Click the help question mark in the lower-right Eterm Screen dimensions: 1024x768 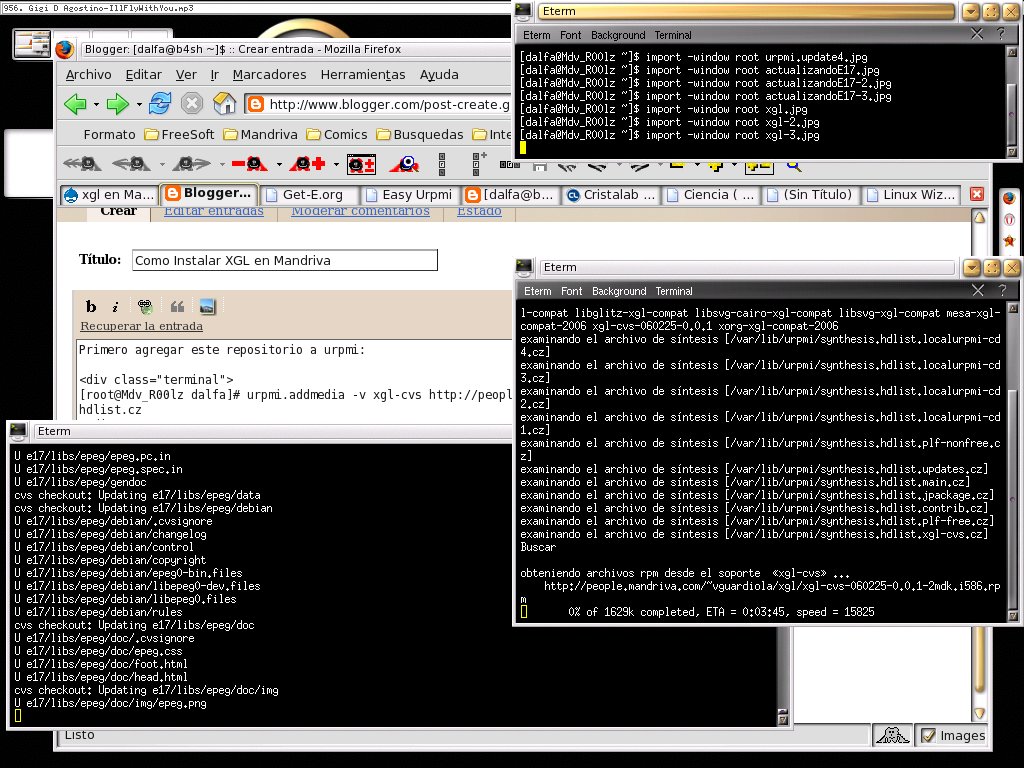point(1002,290)
